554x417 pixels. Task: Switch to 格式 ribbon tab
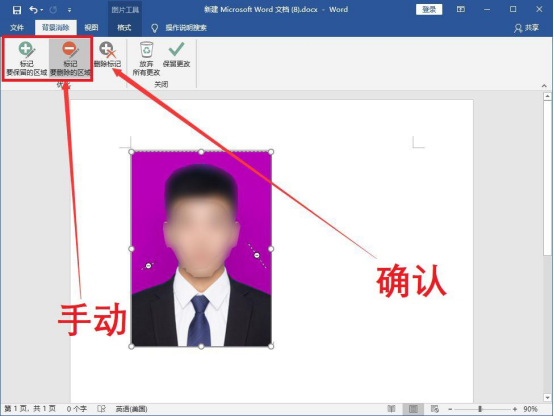click(x=124, y=28)
